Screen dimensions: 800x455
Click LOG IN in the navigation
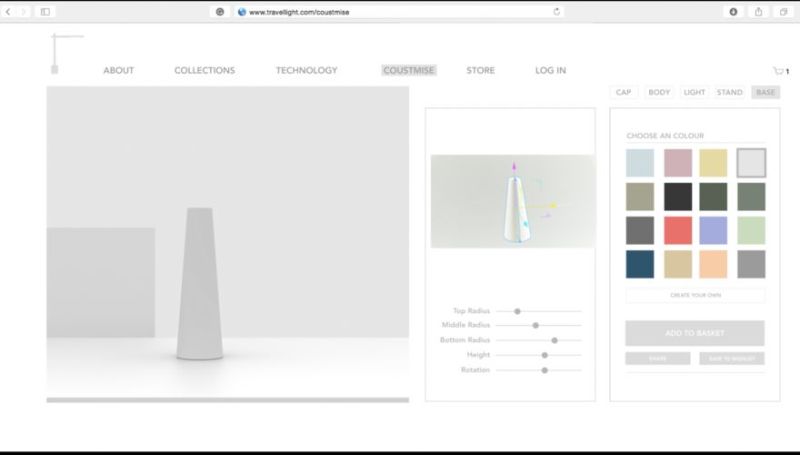551,70
